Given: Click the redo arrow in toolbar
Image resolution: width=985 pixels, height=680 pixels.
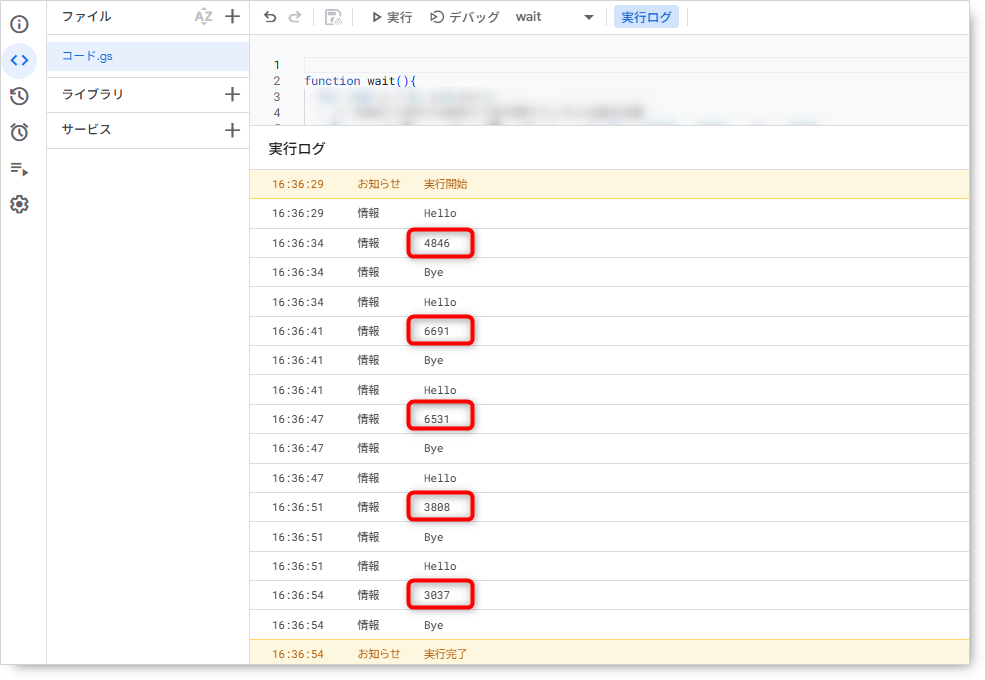Looking at the screenshot, I should pyautogui.click(x=295, y=17).
